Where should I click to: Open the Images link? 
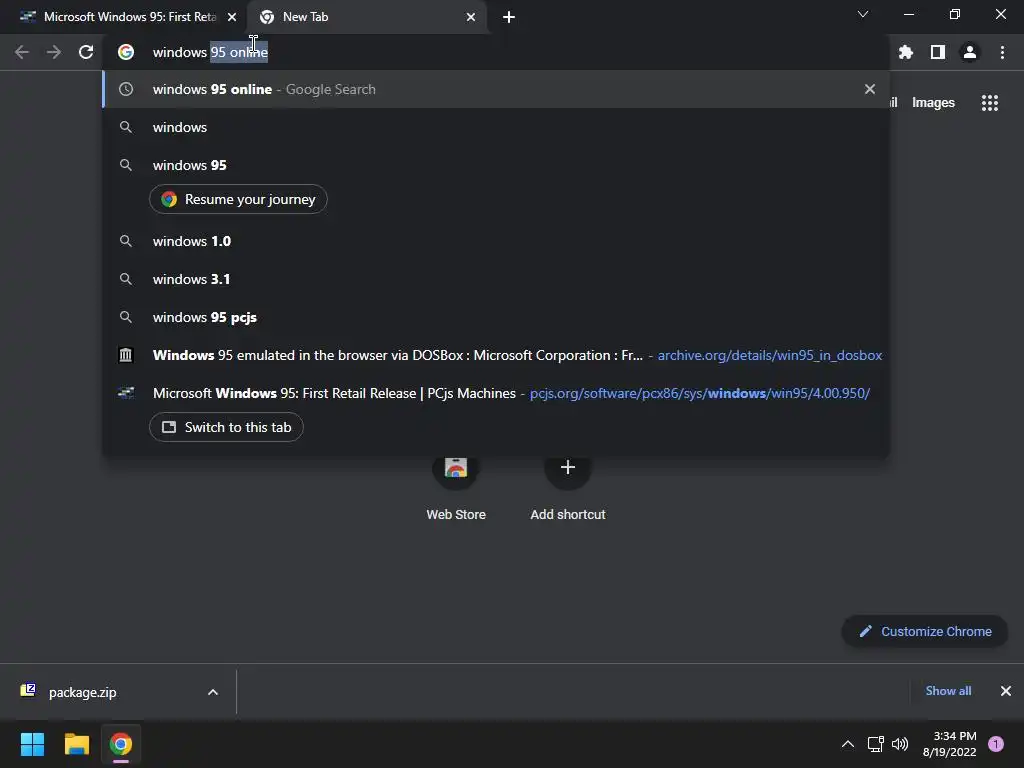click(x=933, y=103)
